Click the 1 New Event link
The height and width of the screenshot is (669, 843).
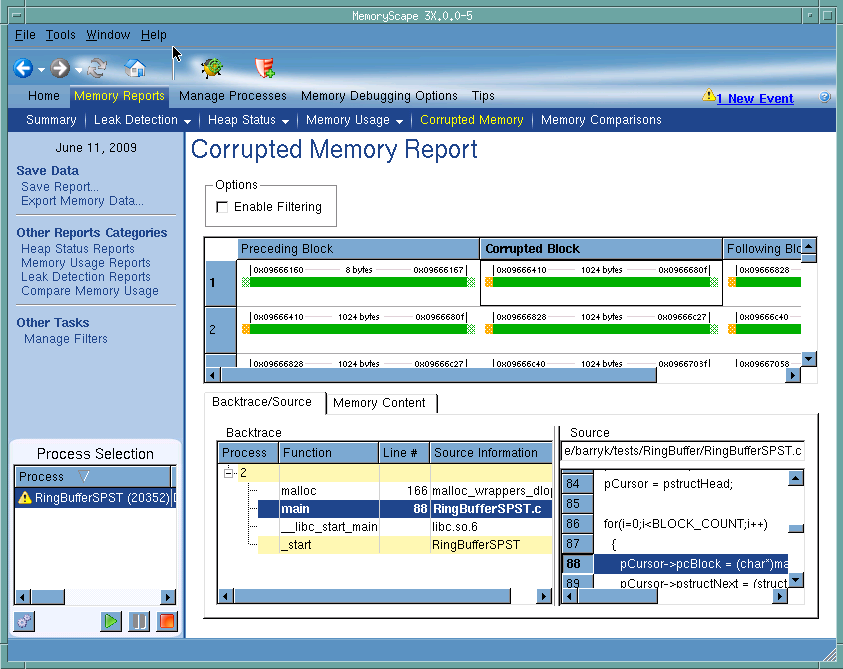tap(754, 98)
